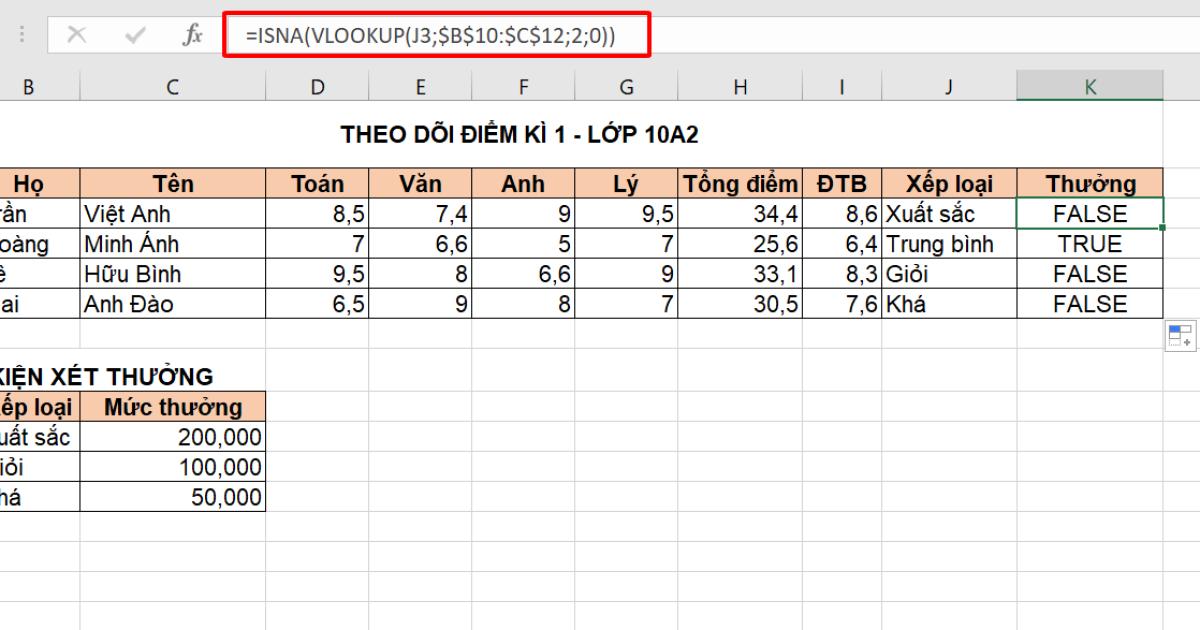Select the Trung bình cell in Xếp loại column
Screen dimensions: 1200x630
pyautogui.click(x=945, y=243)
